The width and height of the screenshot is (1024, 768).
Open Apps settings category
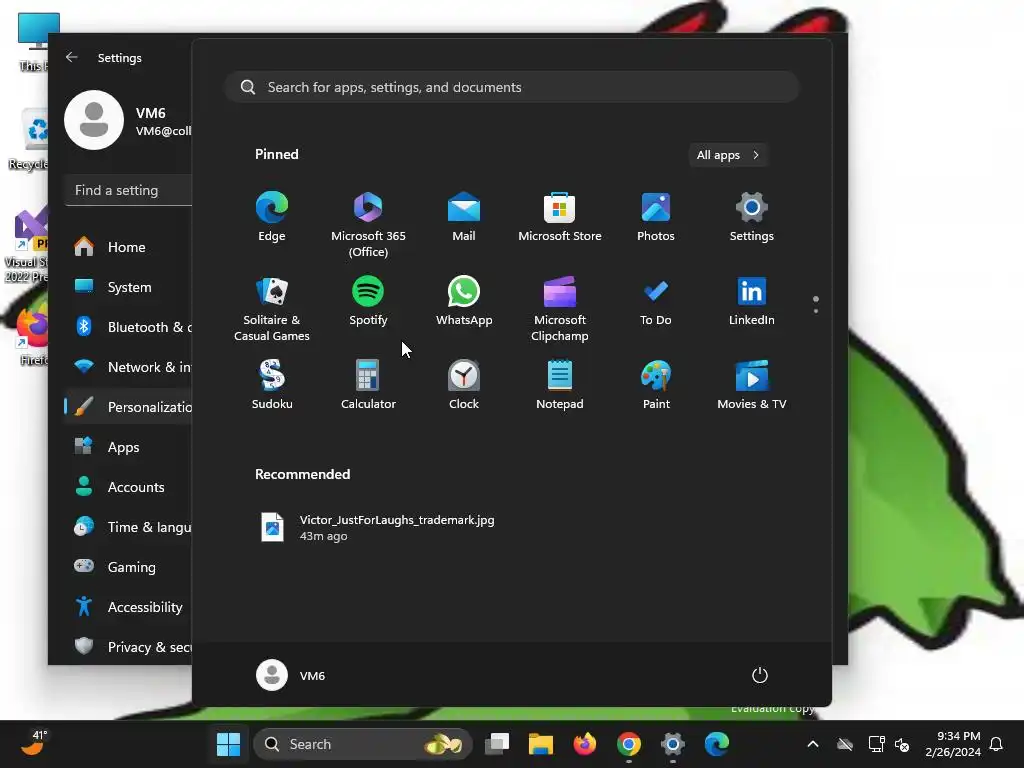pos(128,447)
